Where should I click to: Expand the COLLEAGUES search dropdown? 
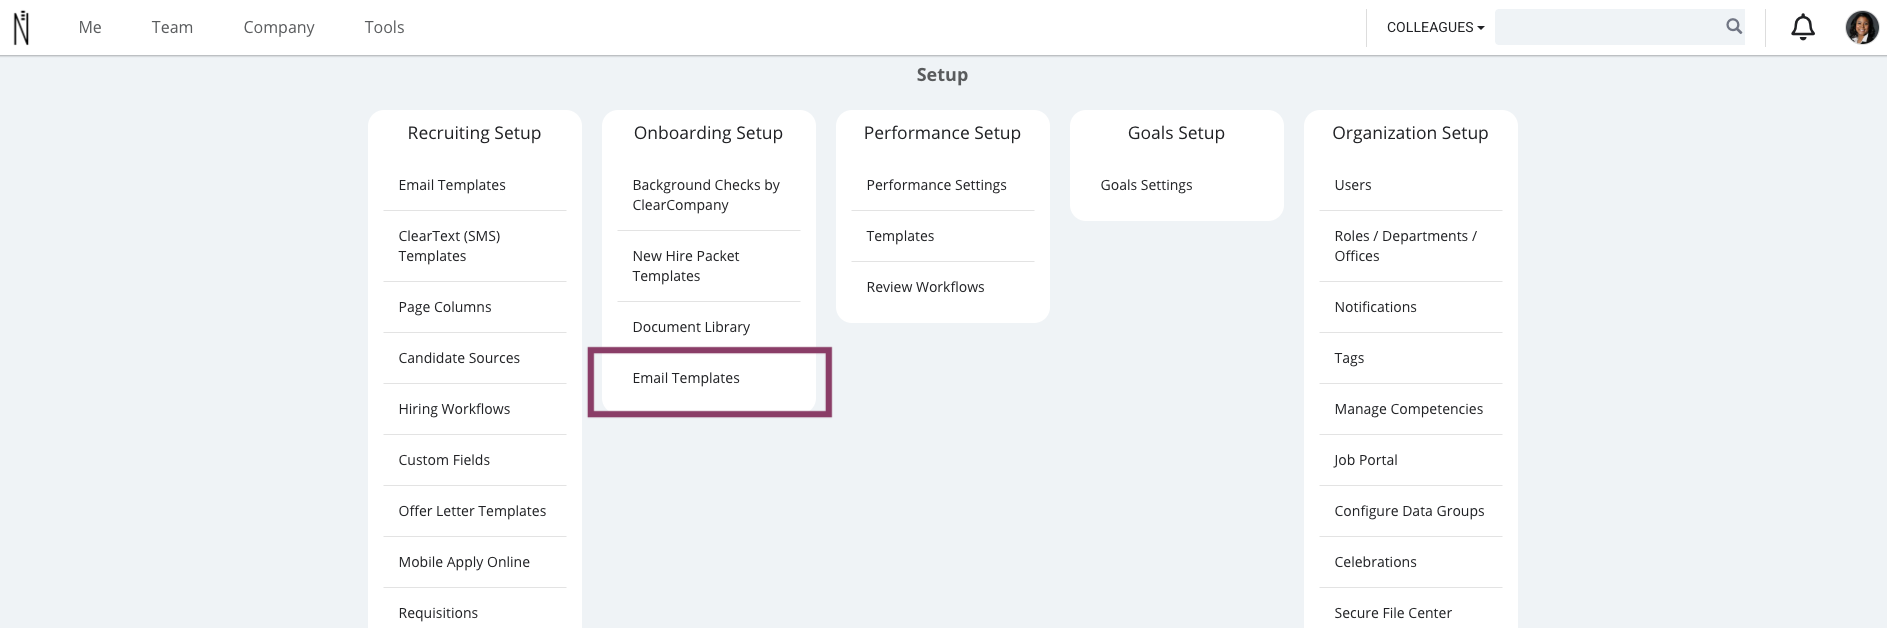tap(1435, 27)
